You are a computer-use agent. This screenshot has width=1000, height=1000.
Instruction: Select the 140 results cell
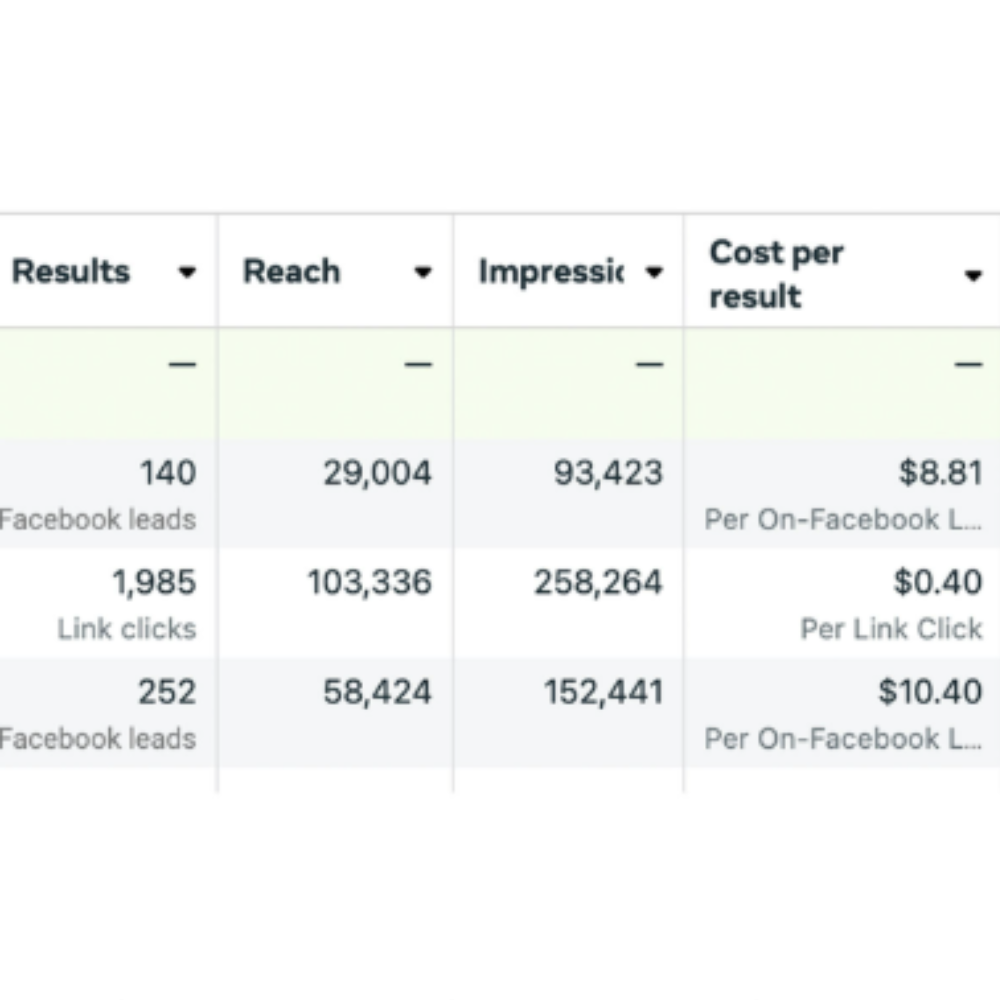tap(168, 472)
